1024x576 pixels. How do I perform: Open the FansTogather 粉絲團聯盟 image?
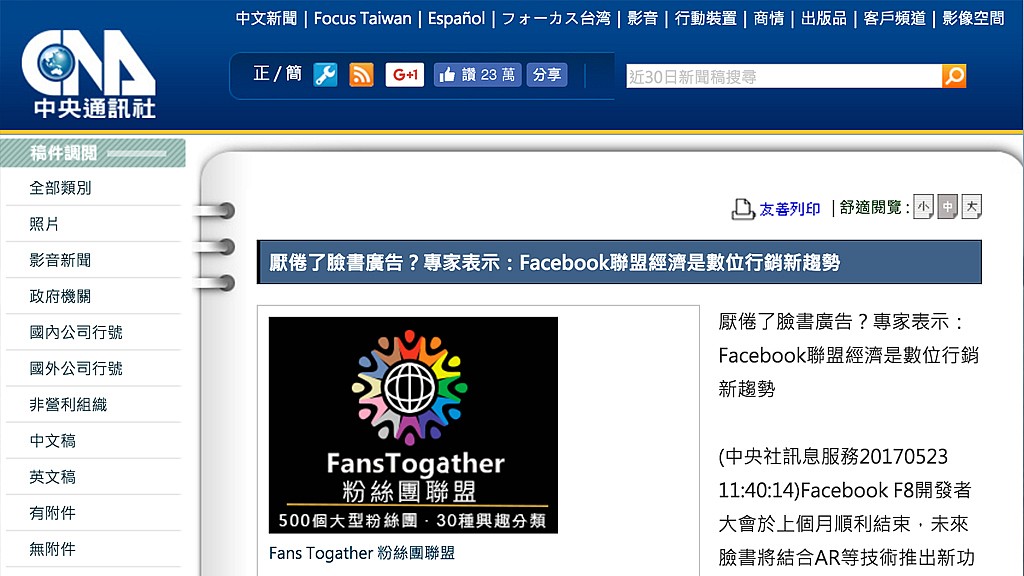point(413,425)
